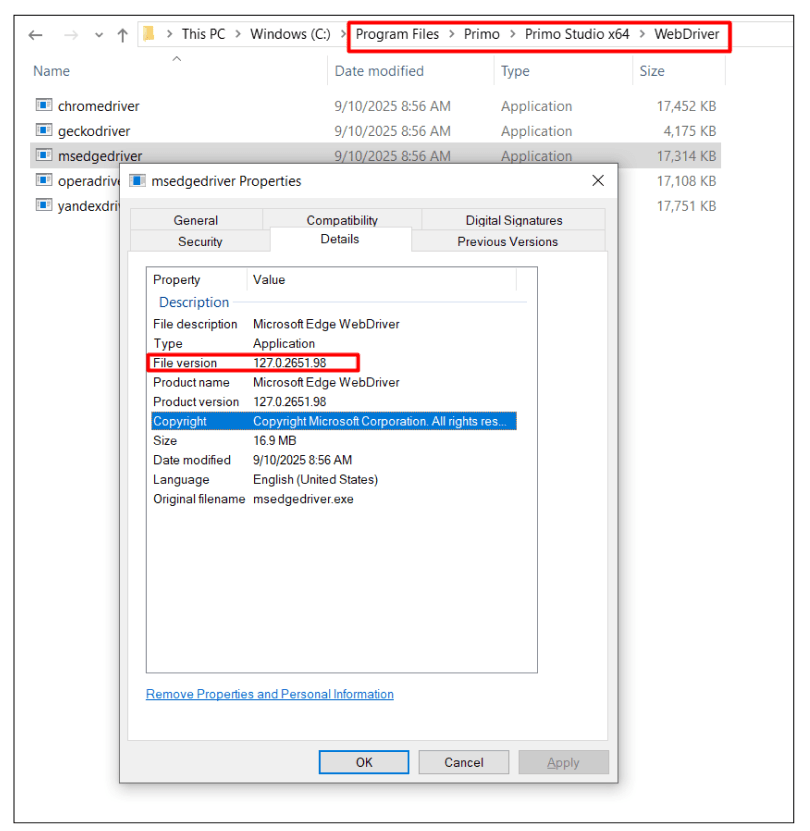Click the Up one level arrow
This screenshot has height=831, width=810.
pos(123,35)
